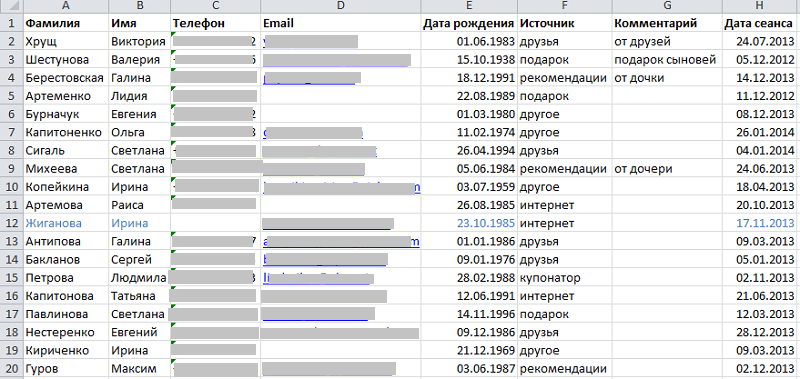
Task: Select row 20 header
Action: pos(11,368)
